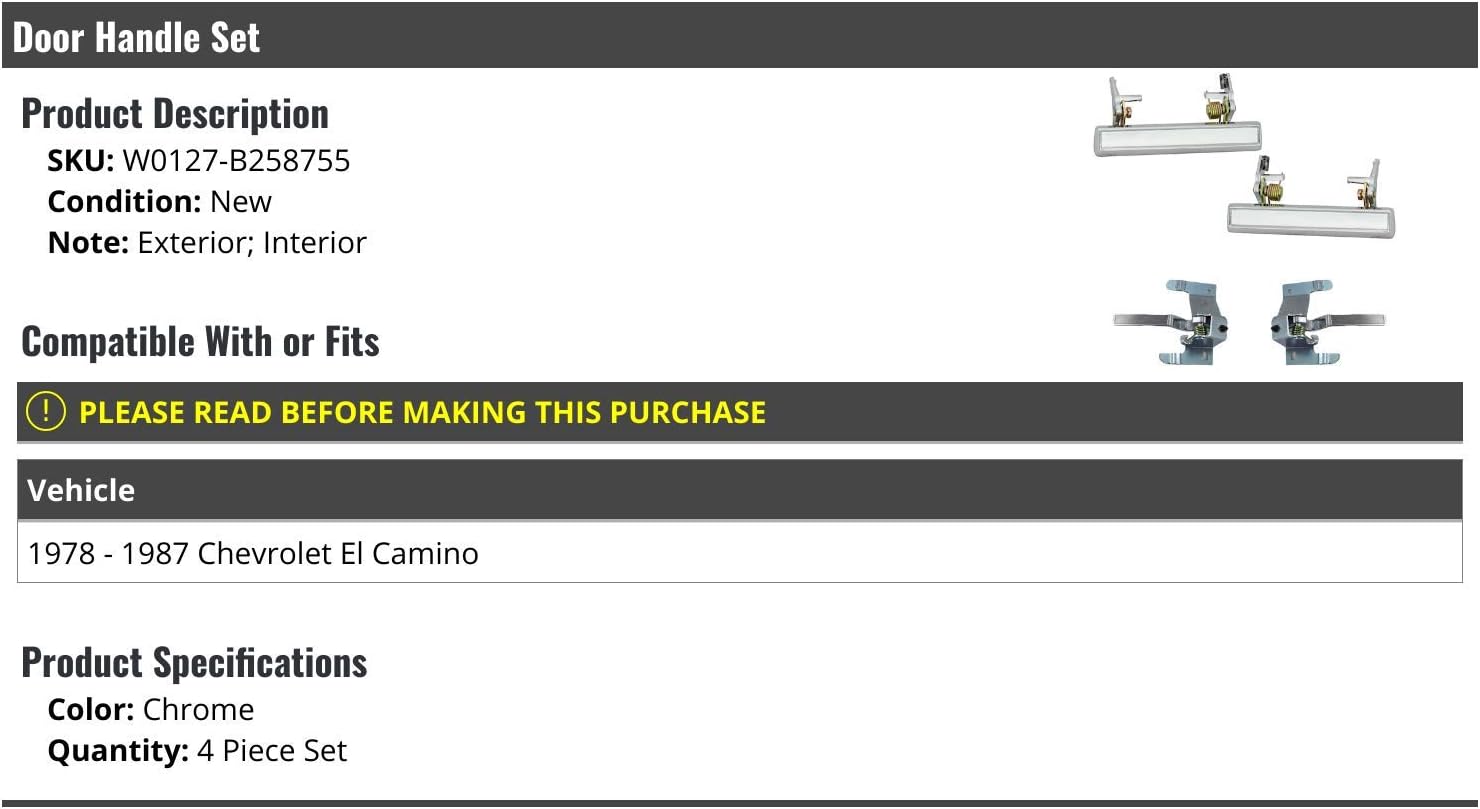
Task: Click the Quantity: 4 Piece Set line
Action: tap(198, 751)
